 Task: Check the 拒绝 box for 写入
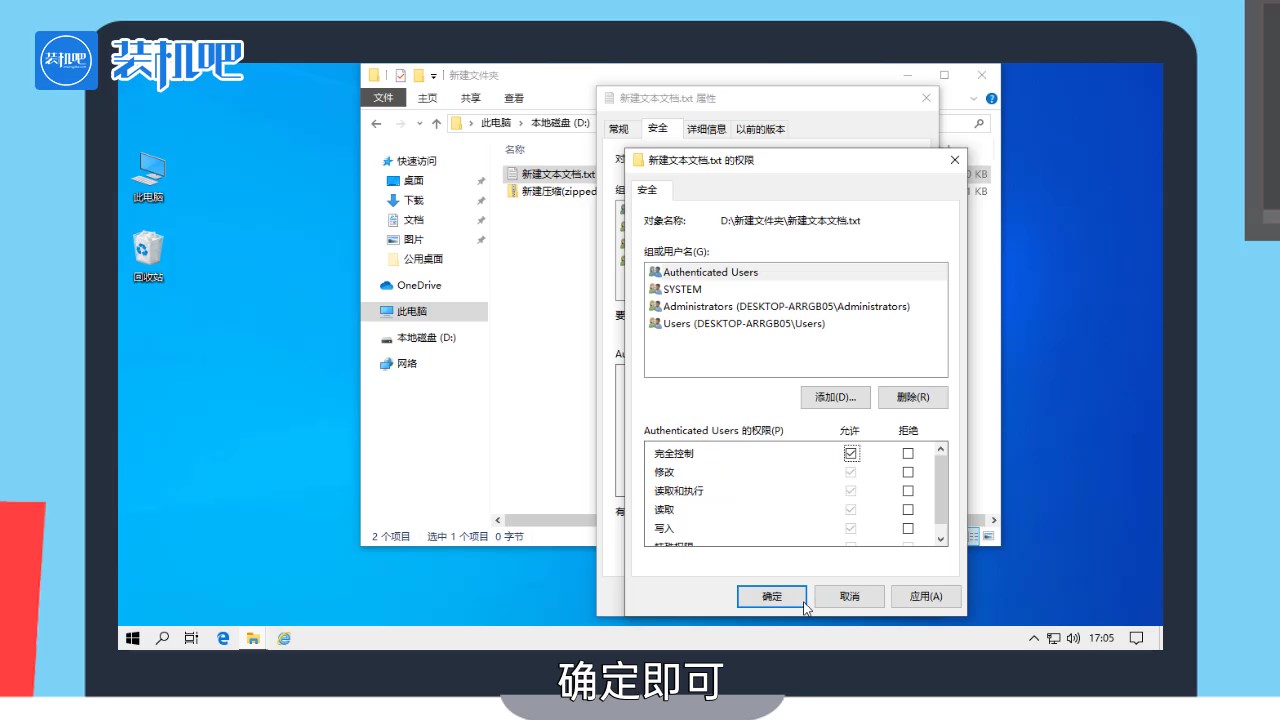pyautogui.click(x=907, y=528)
